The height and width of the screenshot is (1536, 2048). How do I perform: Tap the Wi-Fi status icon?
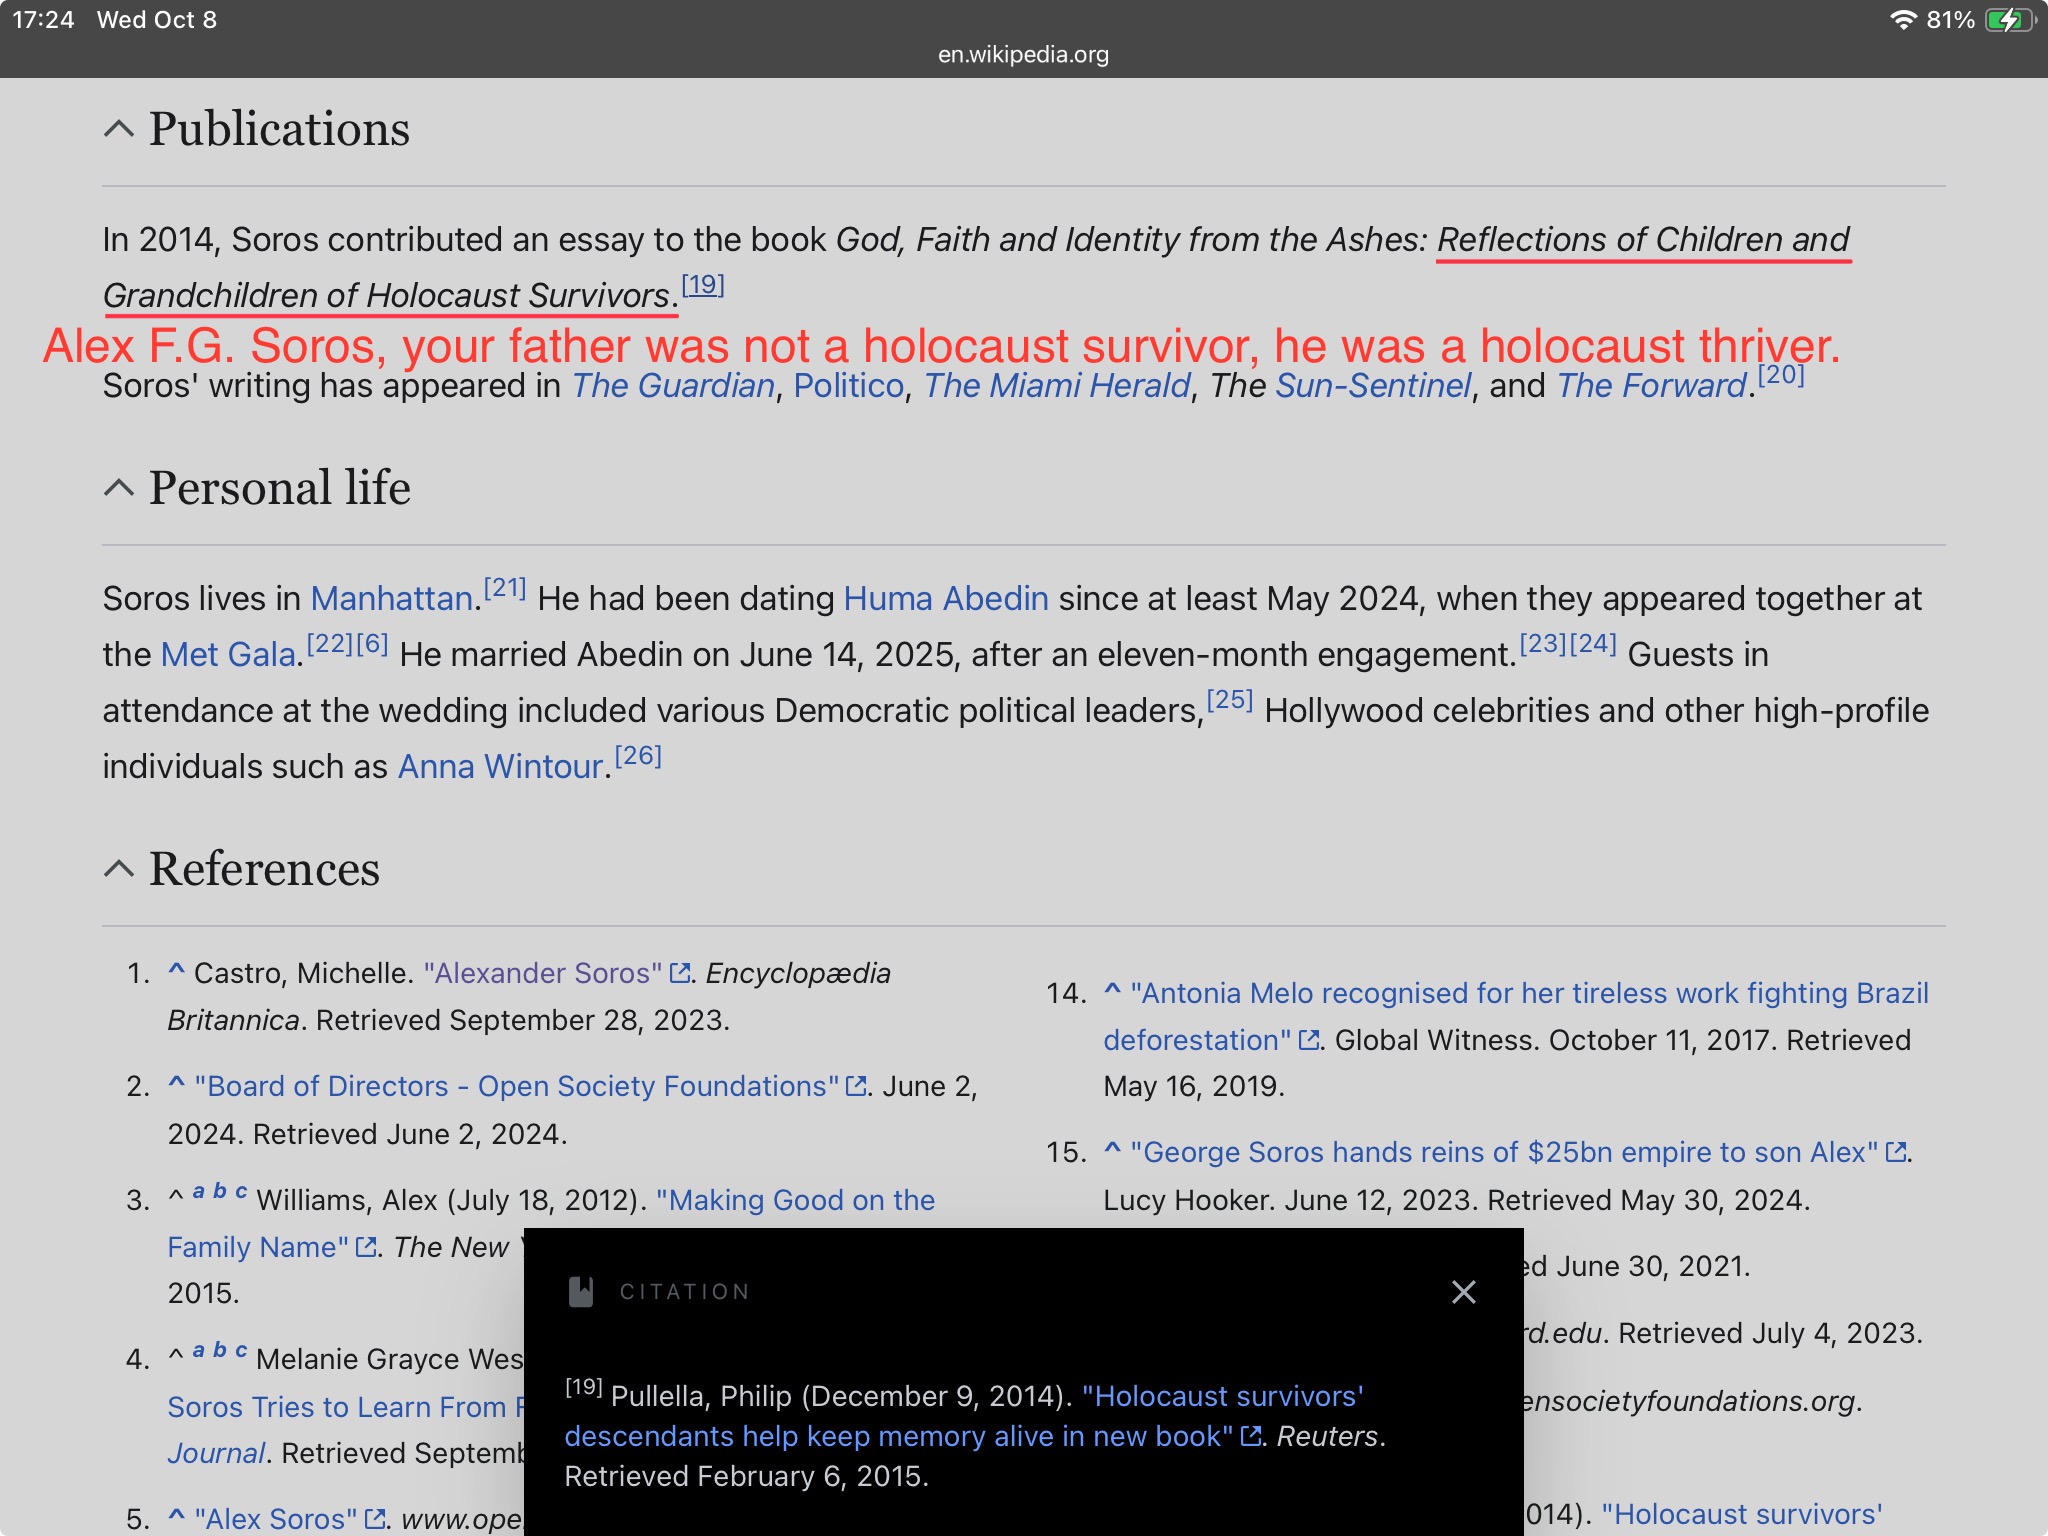pyautogui.click(x=1902, y=20)
